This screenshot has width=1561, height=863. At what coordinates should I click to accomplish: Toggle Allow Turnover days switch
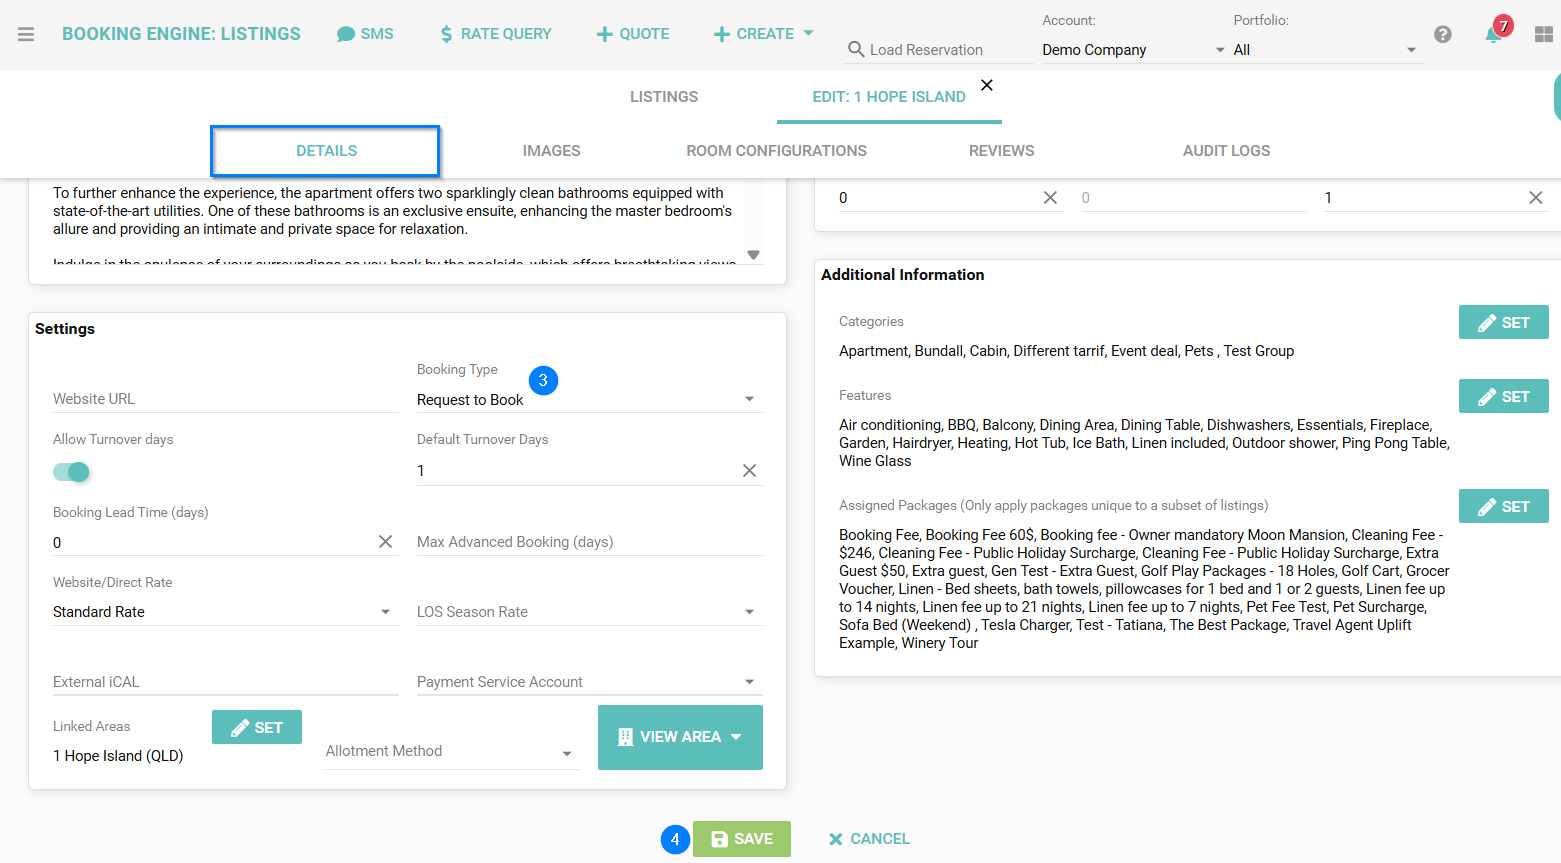[71, 472]
